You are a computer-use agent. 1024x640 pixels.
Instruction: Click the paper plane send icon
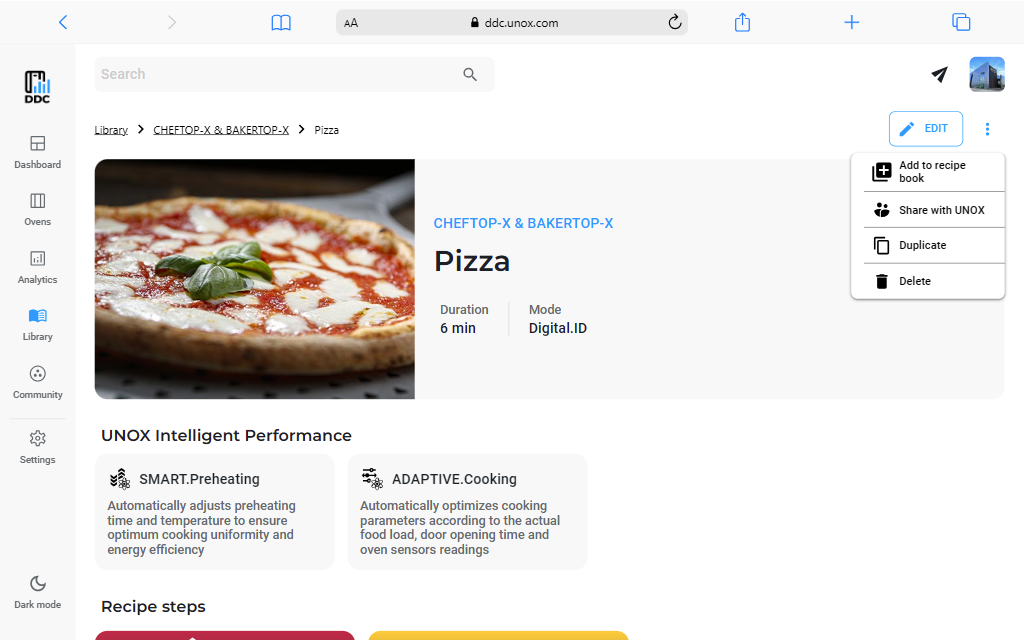pyautogui.click(x=939, y=74)
